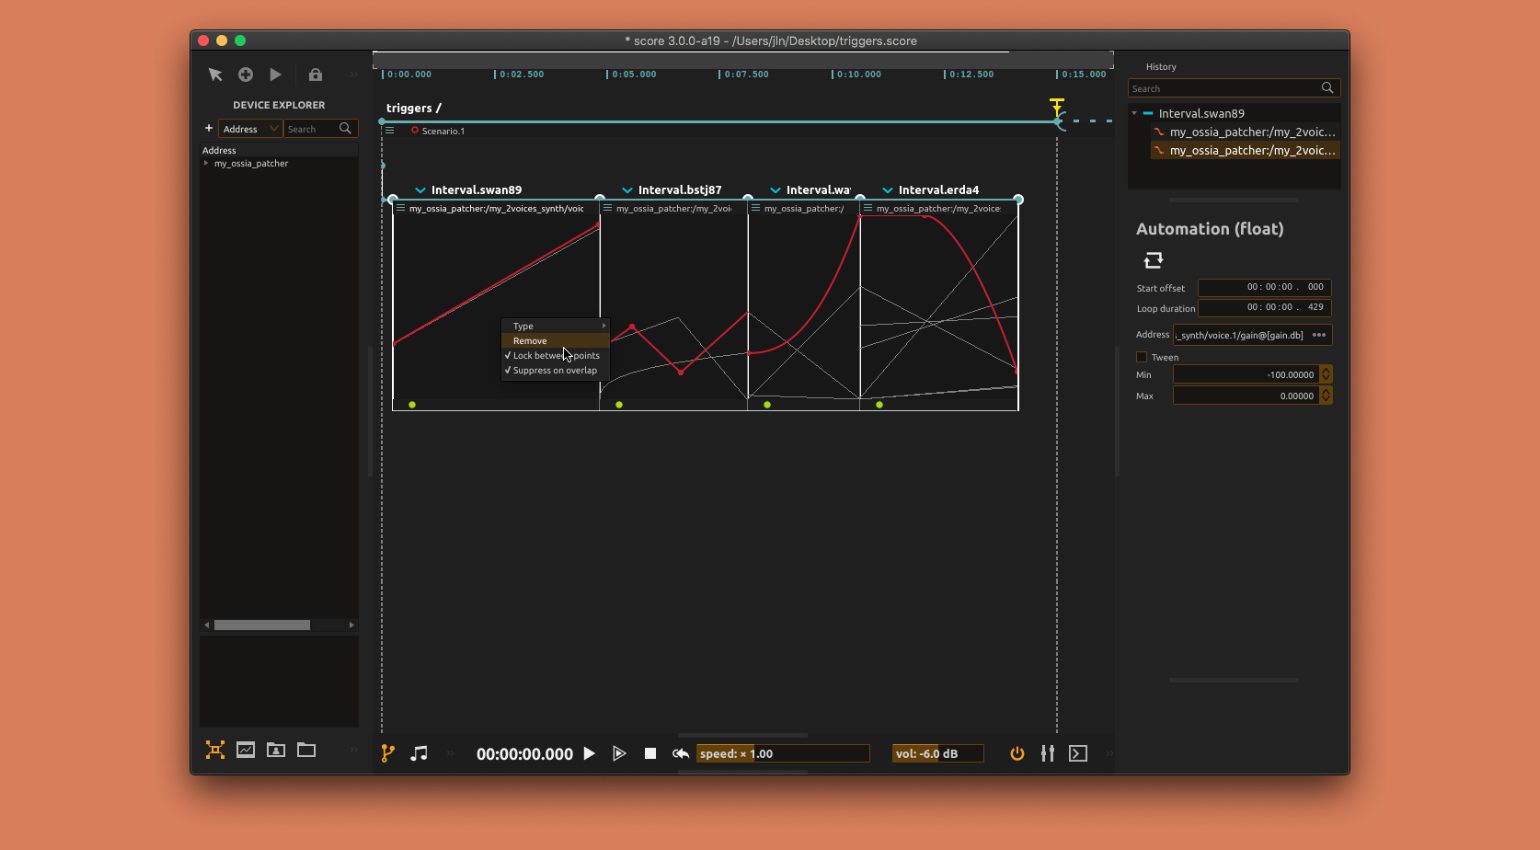Enable the Tween checkbox
This screenshot has height=850, width=1540.
[x=1141, y=357]
